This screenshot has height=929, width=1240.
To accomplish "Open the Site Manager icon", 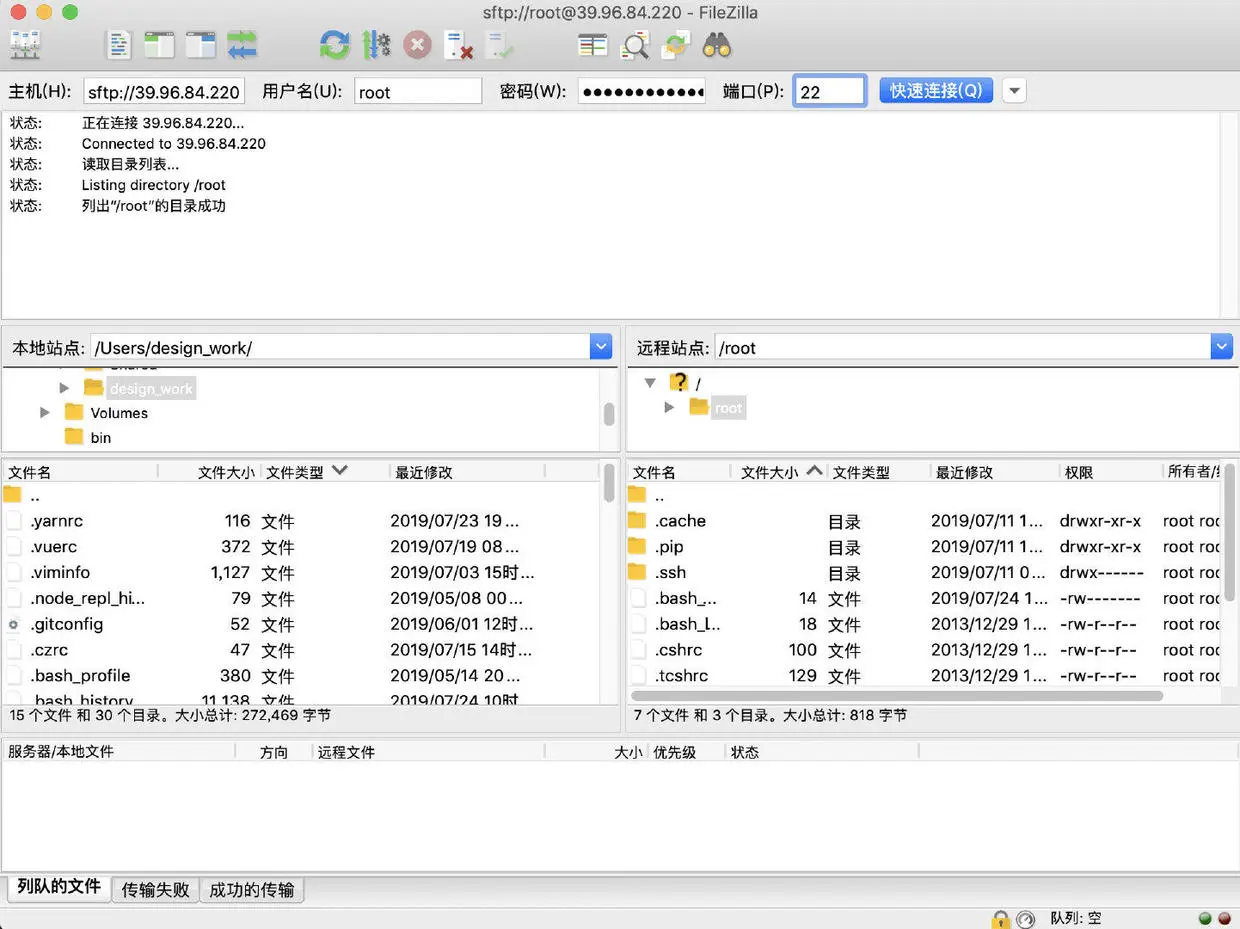I will [24, 45].
